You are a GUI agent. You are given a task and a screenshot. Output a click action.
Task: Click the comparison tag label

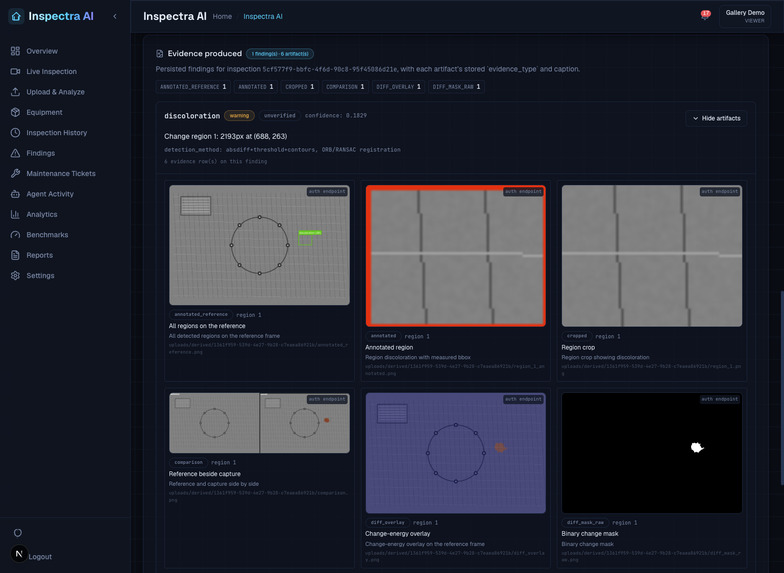tap(188, 462)
